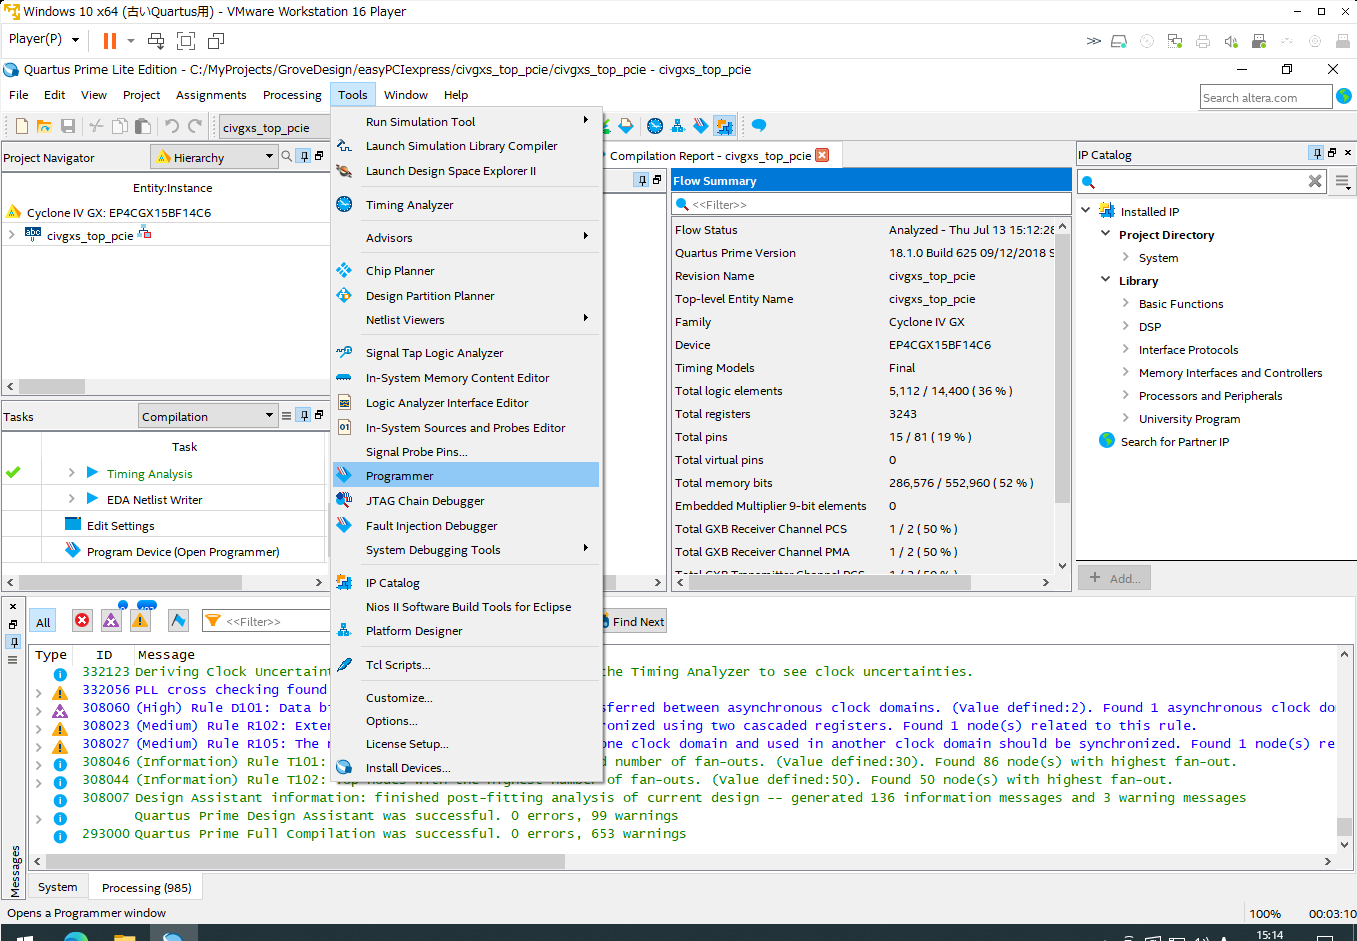
Task: Choose License Setup... menu entry
Action: tap(466, 744)
